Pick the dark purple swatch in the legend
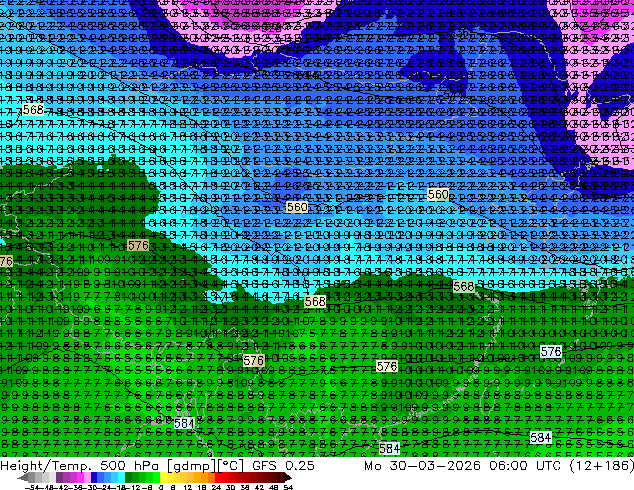The height and width of the screenshot is (490, 634). pos(59,478)
